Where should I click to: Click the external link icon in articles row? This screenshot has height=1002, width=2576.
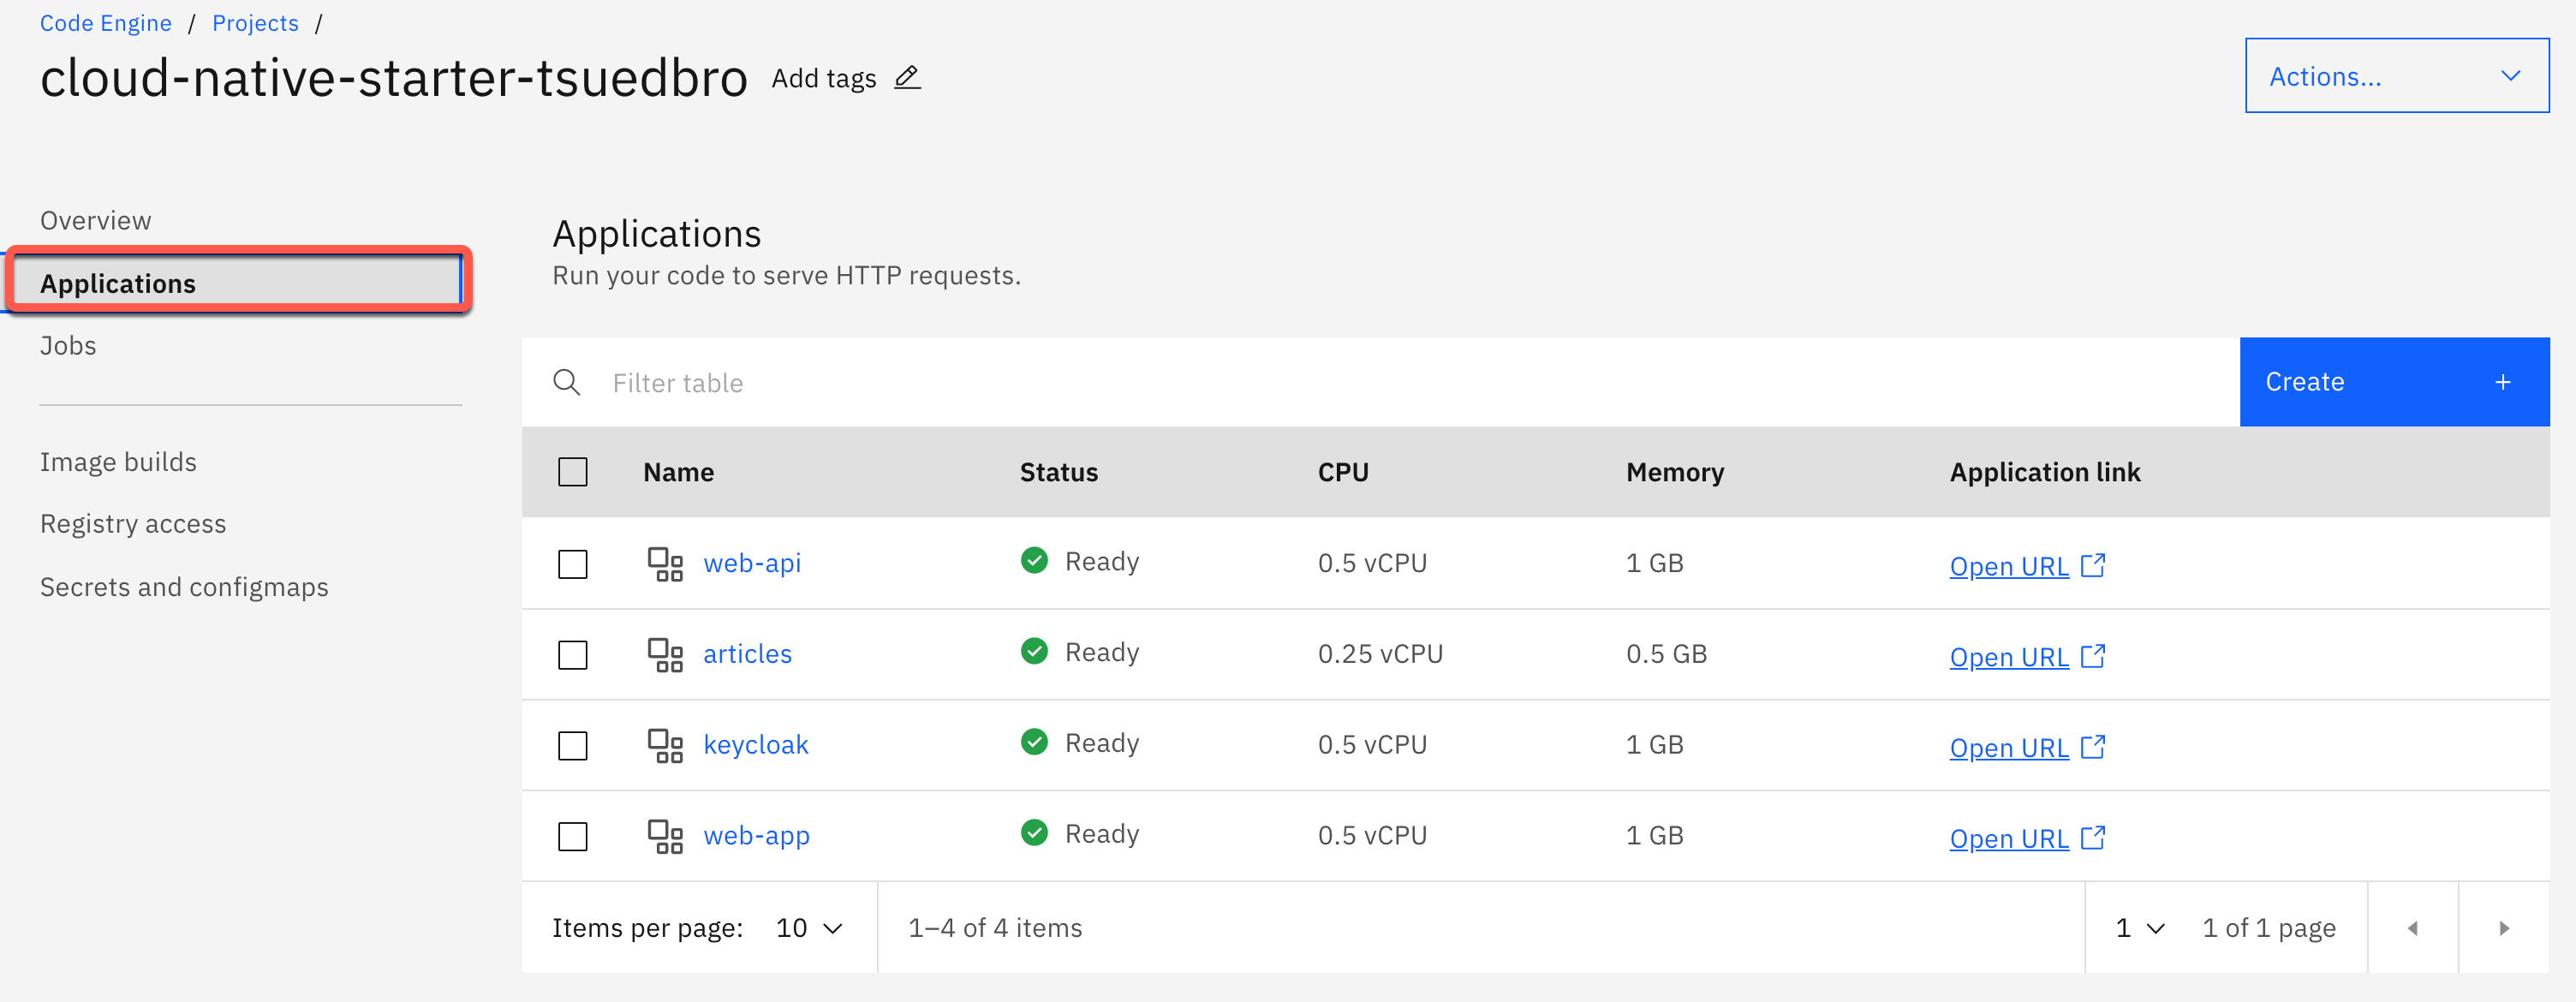pyautogui.click(x=2093, y=656)
